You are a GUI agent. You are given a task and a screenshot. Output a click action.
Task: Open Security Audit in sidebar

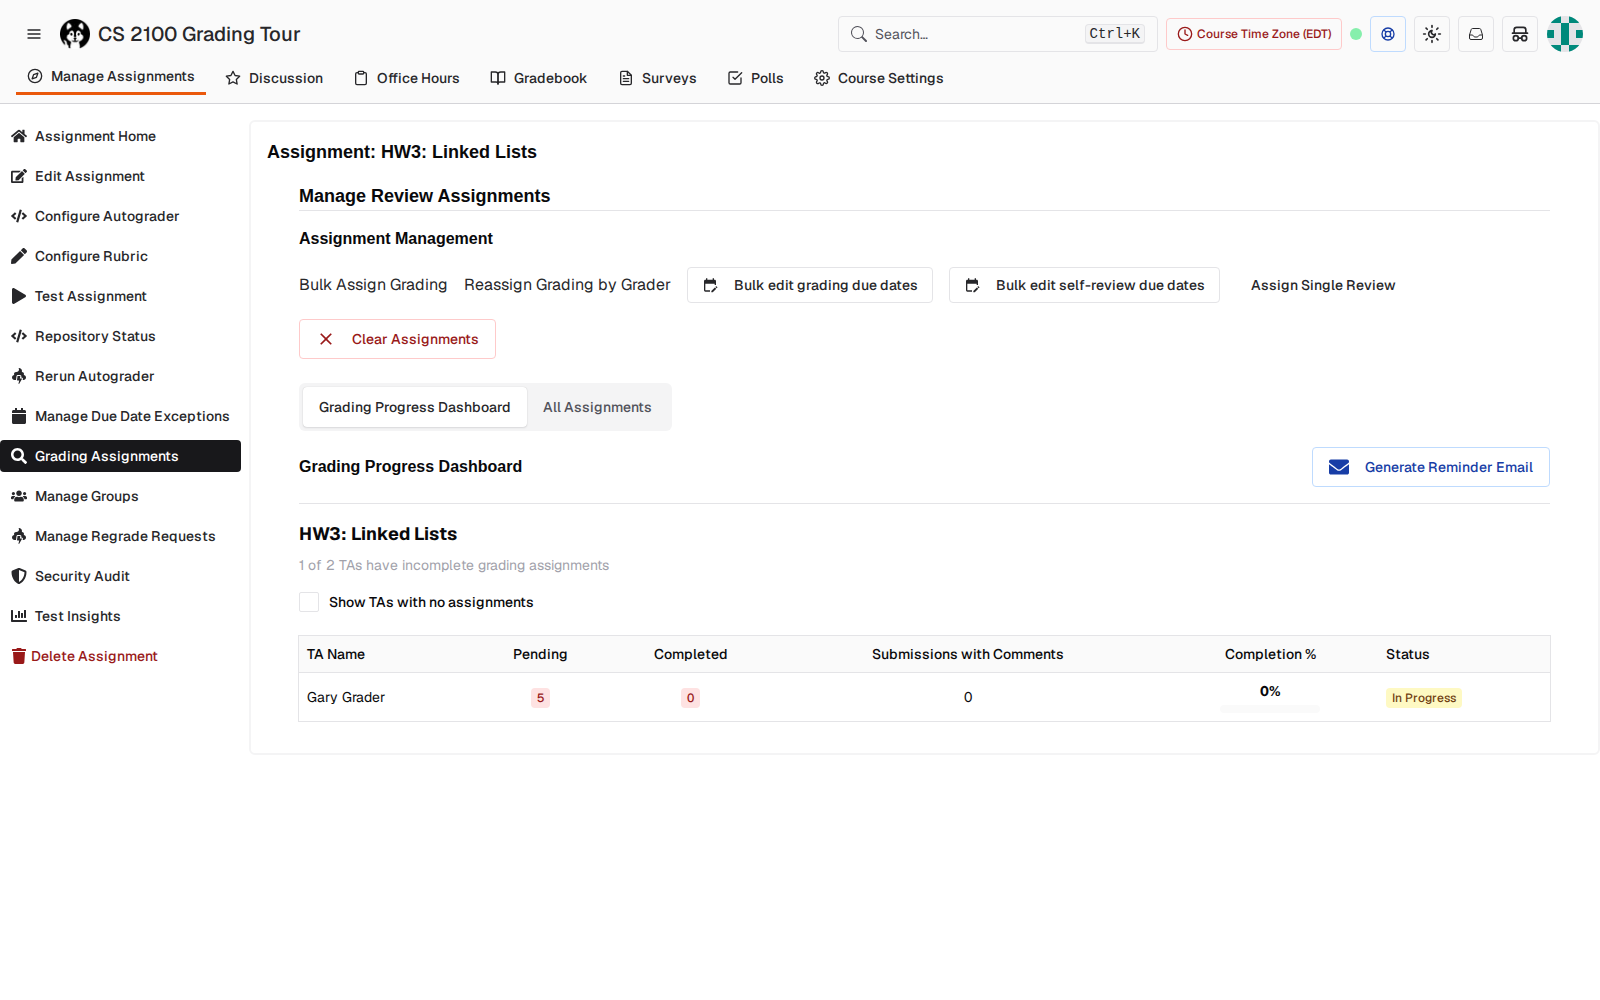(120, 576)
